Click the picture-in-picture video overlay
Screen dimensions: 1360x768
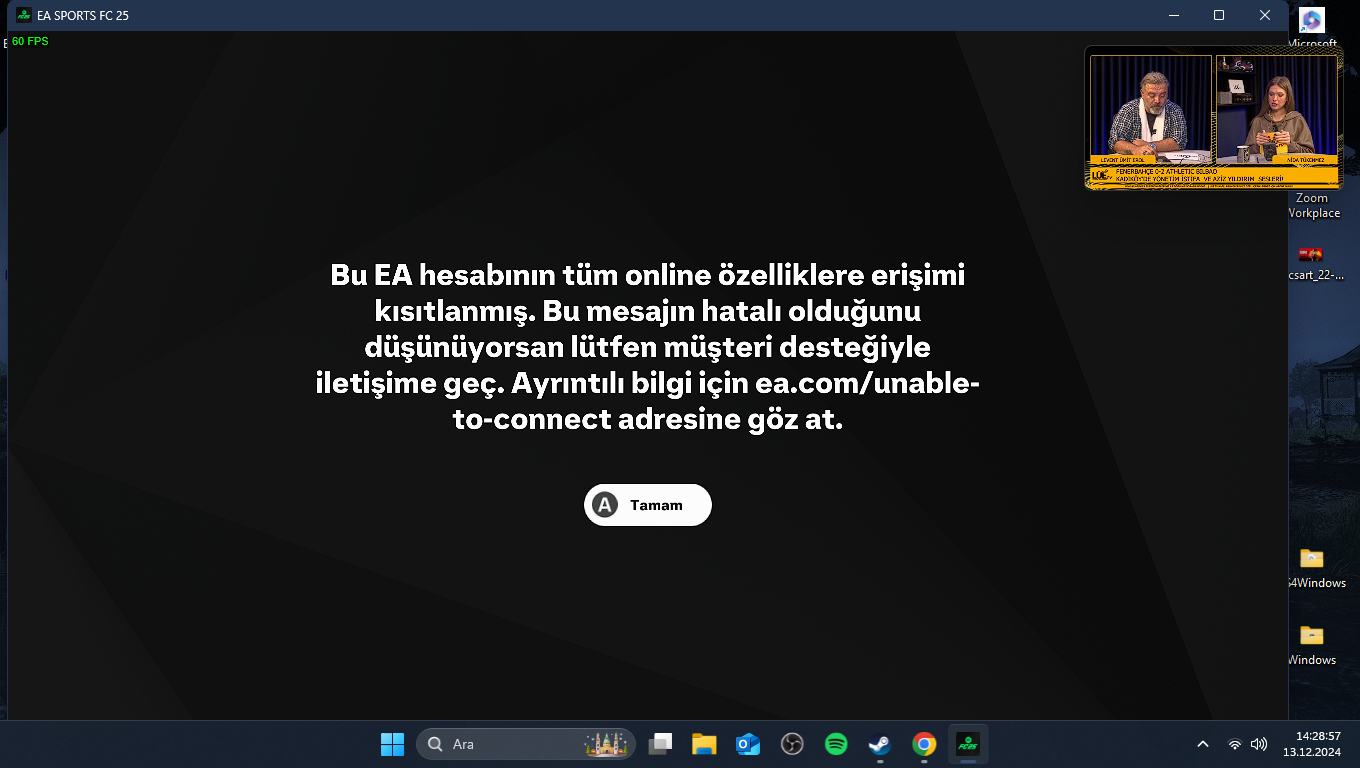coord(1213,118)
